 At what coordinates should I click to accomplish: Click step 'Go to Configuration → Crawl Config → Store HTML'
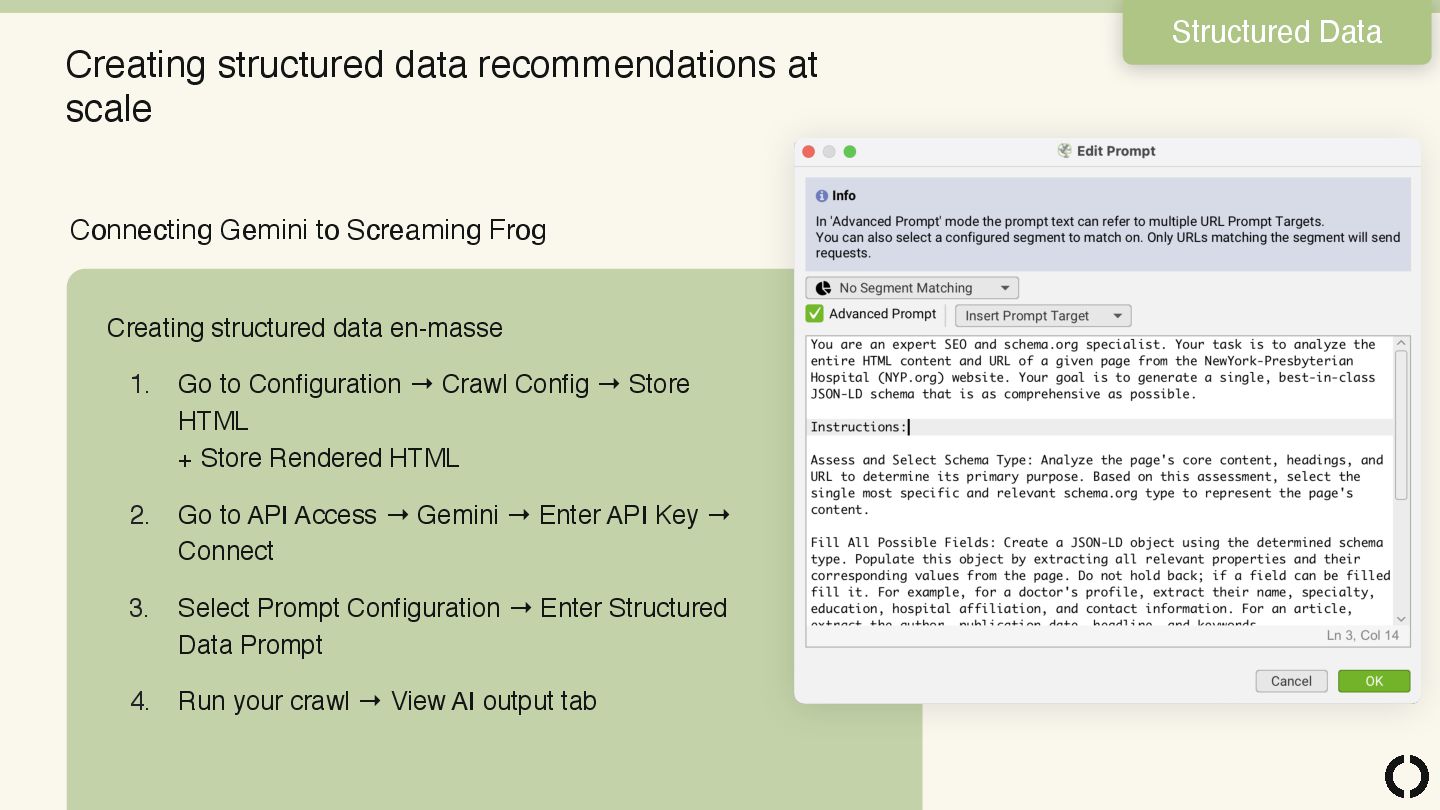[x=434, y=402]
